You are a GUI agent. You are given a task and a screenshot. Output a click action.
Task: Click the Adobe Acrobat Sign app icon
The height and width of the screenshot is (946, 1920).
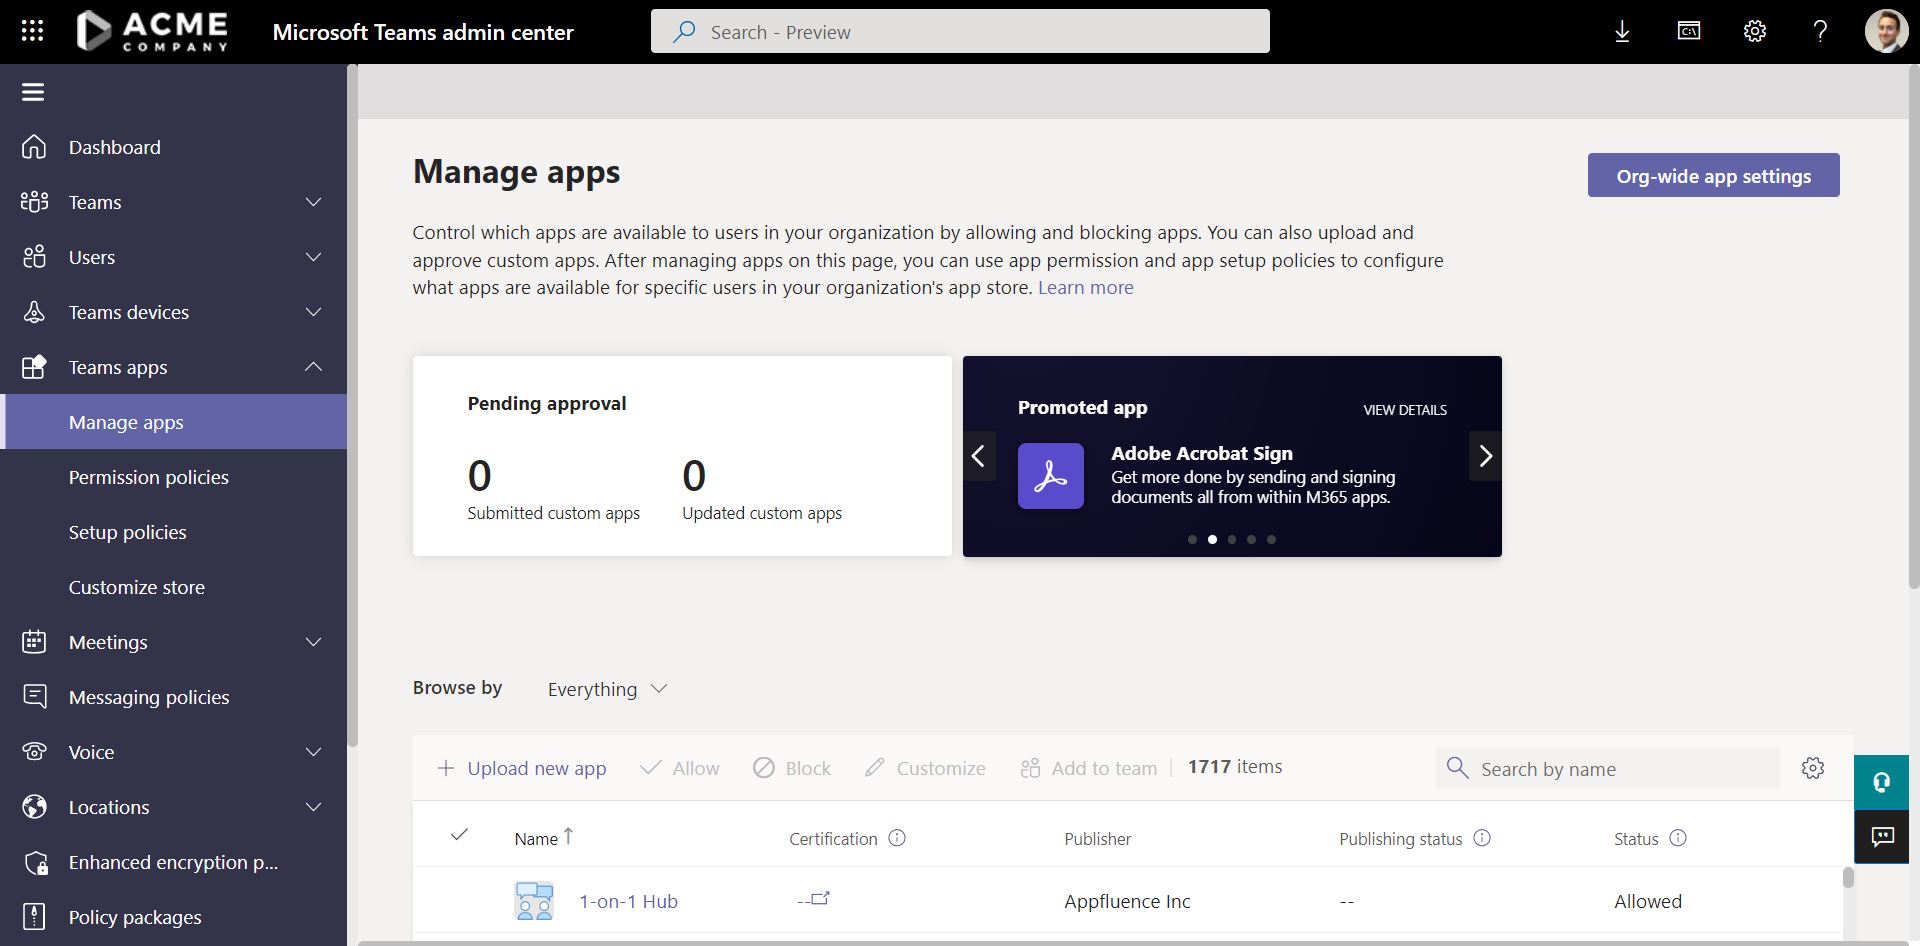point(1050,476)
